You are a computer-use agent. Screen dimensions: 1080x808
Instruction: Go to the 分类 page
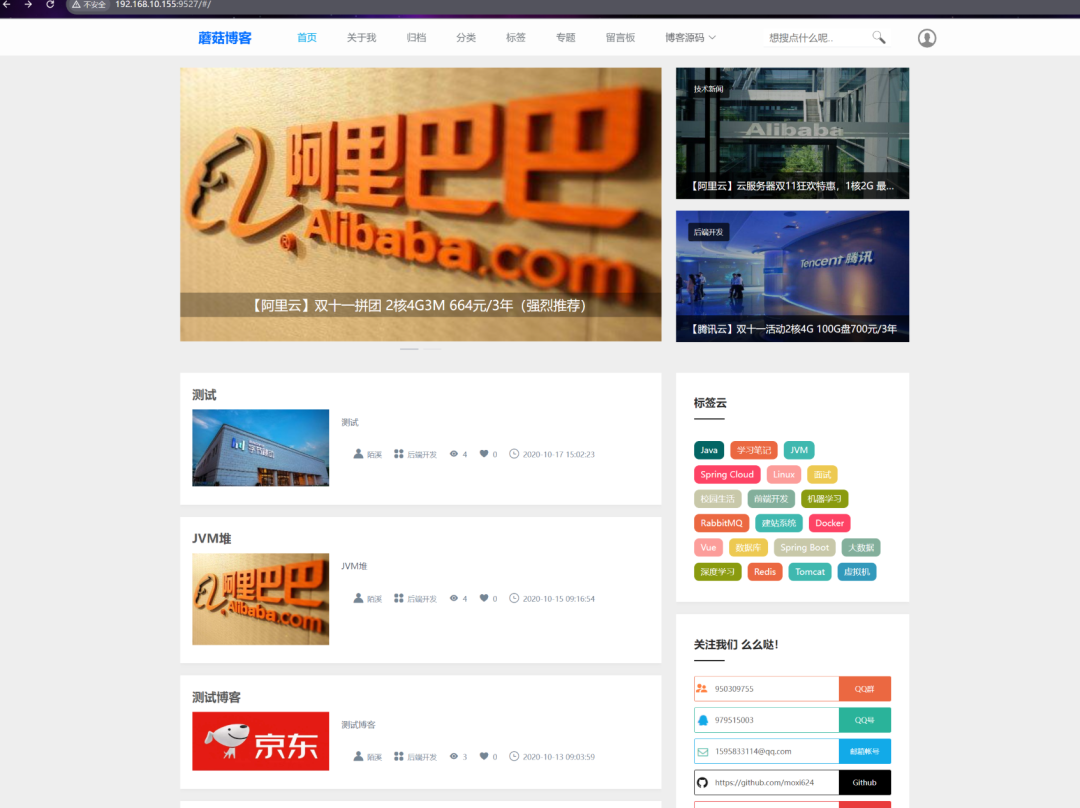(466, 38)
